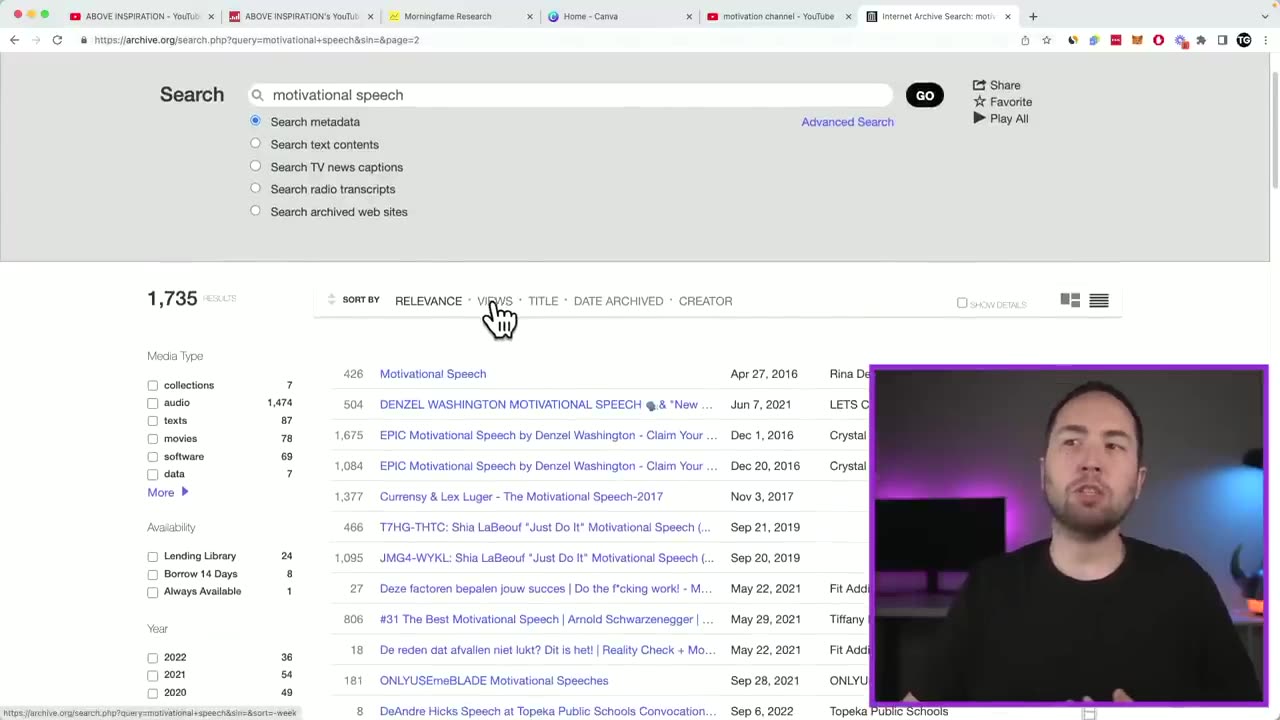Reload the current page

point(57,40)
